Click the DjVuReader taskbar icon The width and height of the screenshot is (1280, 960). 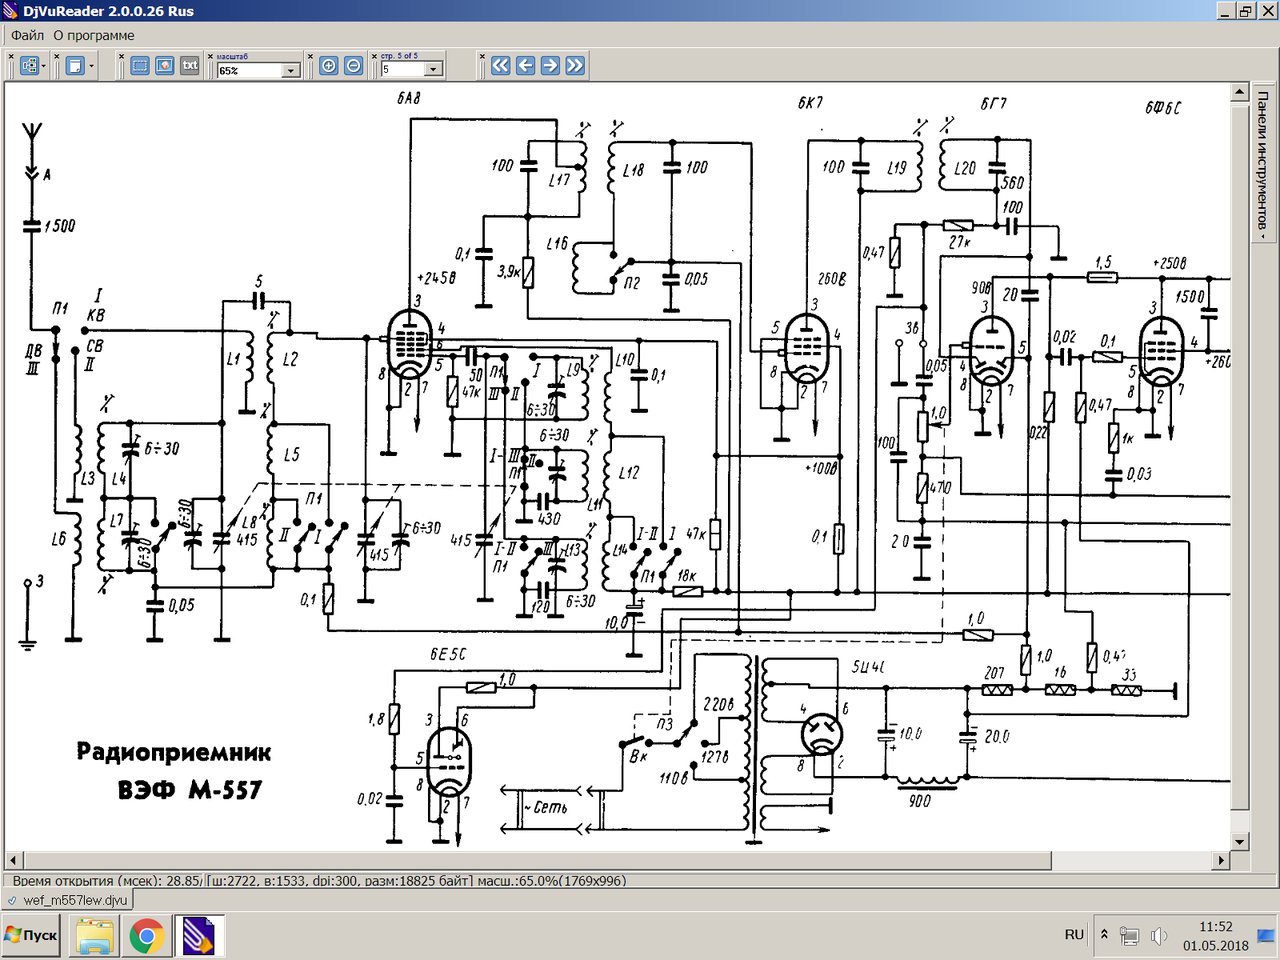click(199, 937)
